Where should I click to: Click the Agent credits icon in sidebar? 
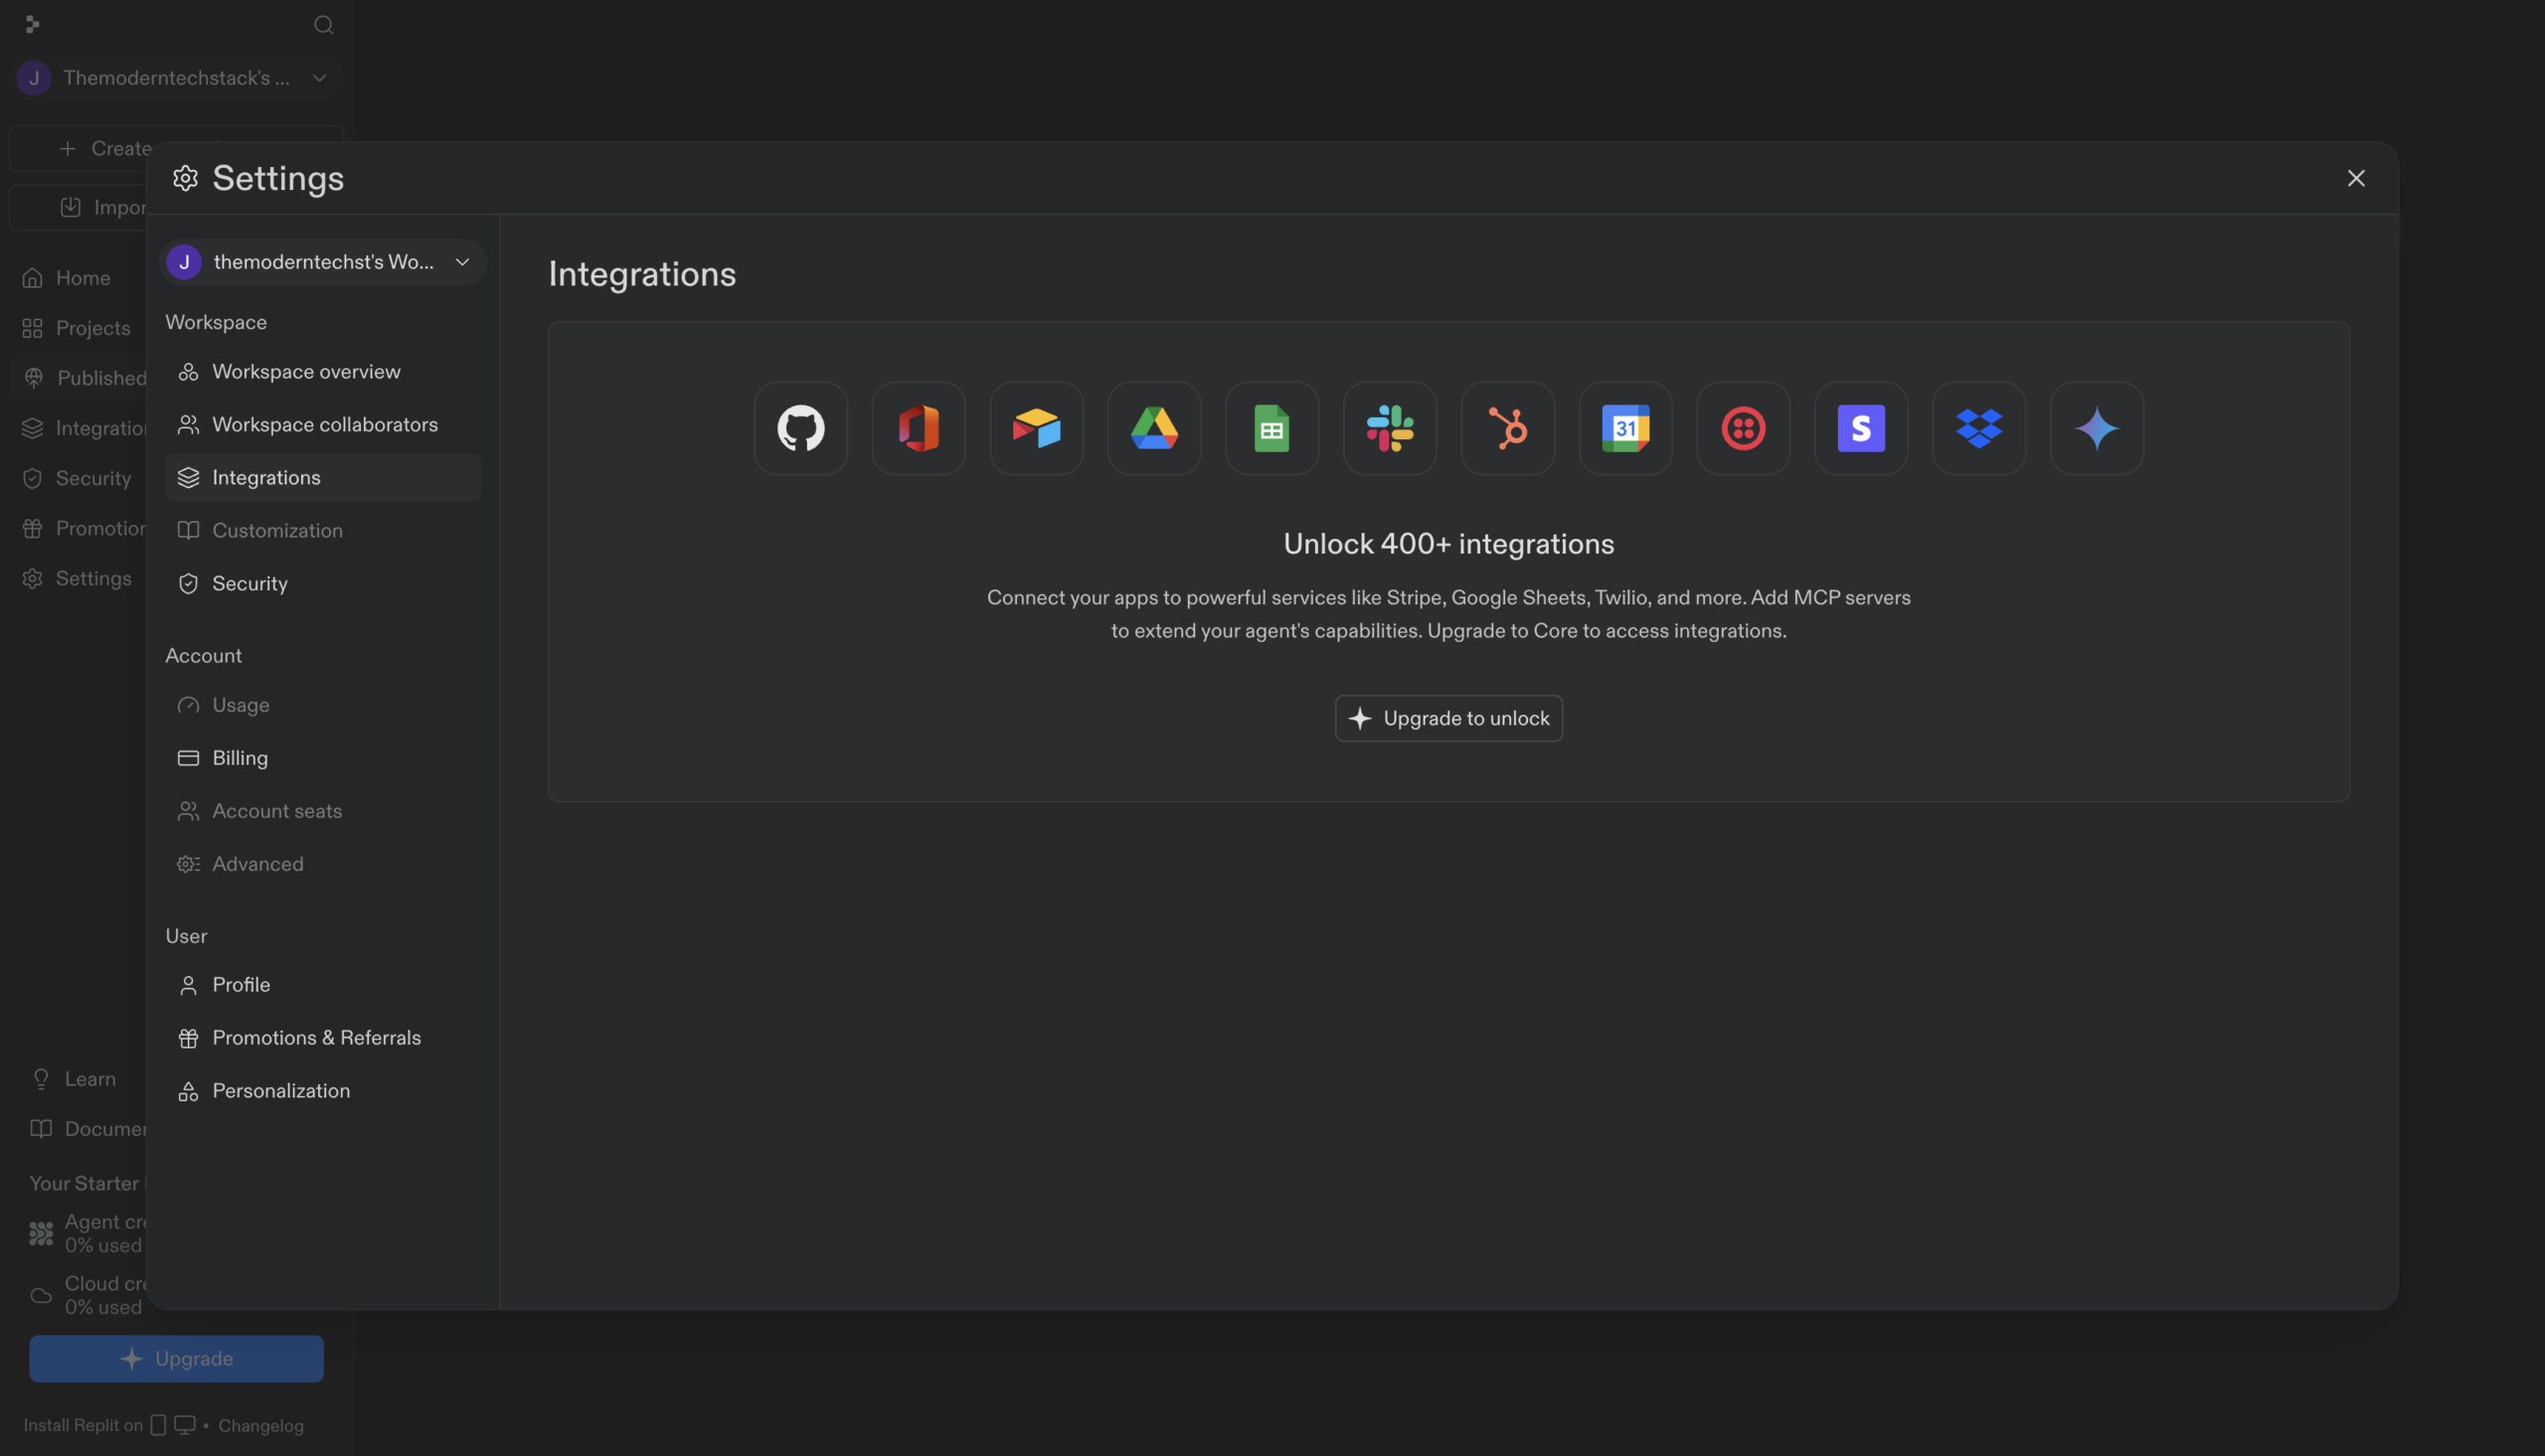coord(41,1234)
